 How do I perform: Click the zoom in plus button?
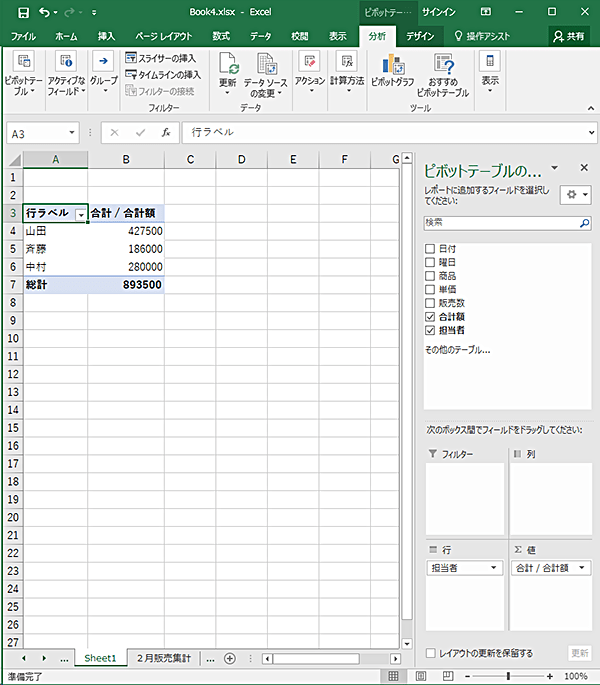[x=550, y=676]
